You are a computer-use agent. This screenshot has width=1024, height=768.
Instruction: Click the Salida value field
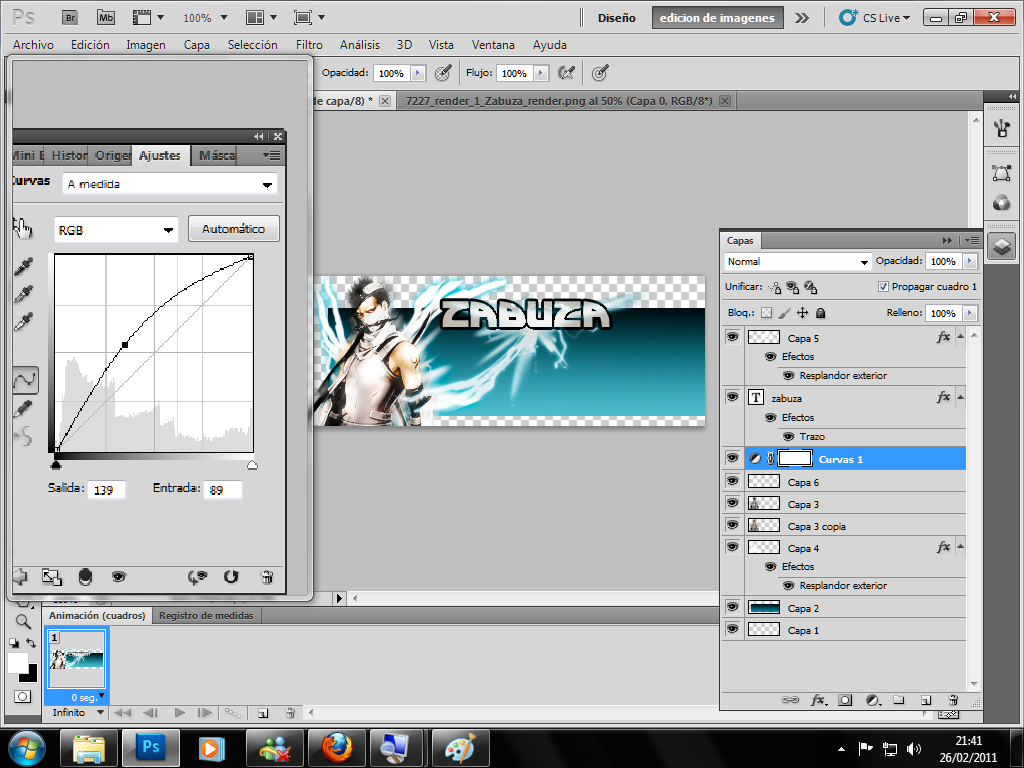(x=106, y=489)
